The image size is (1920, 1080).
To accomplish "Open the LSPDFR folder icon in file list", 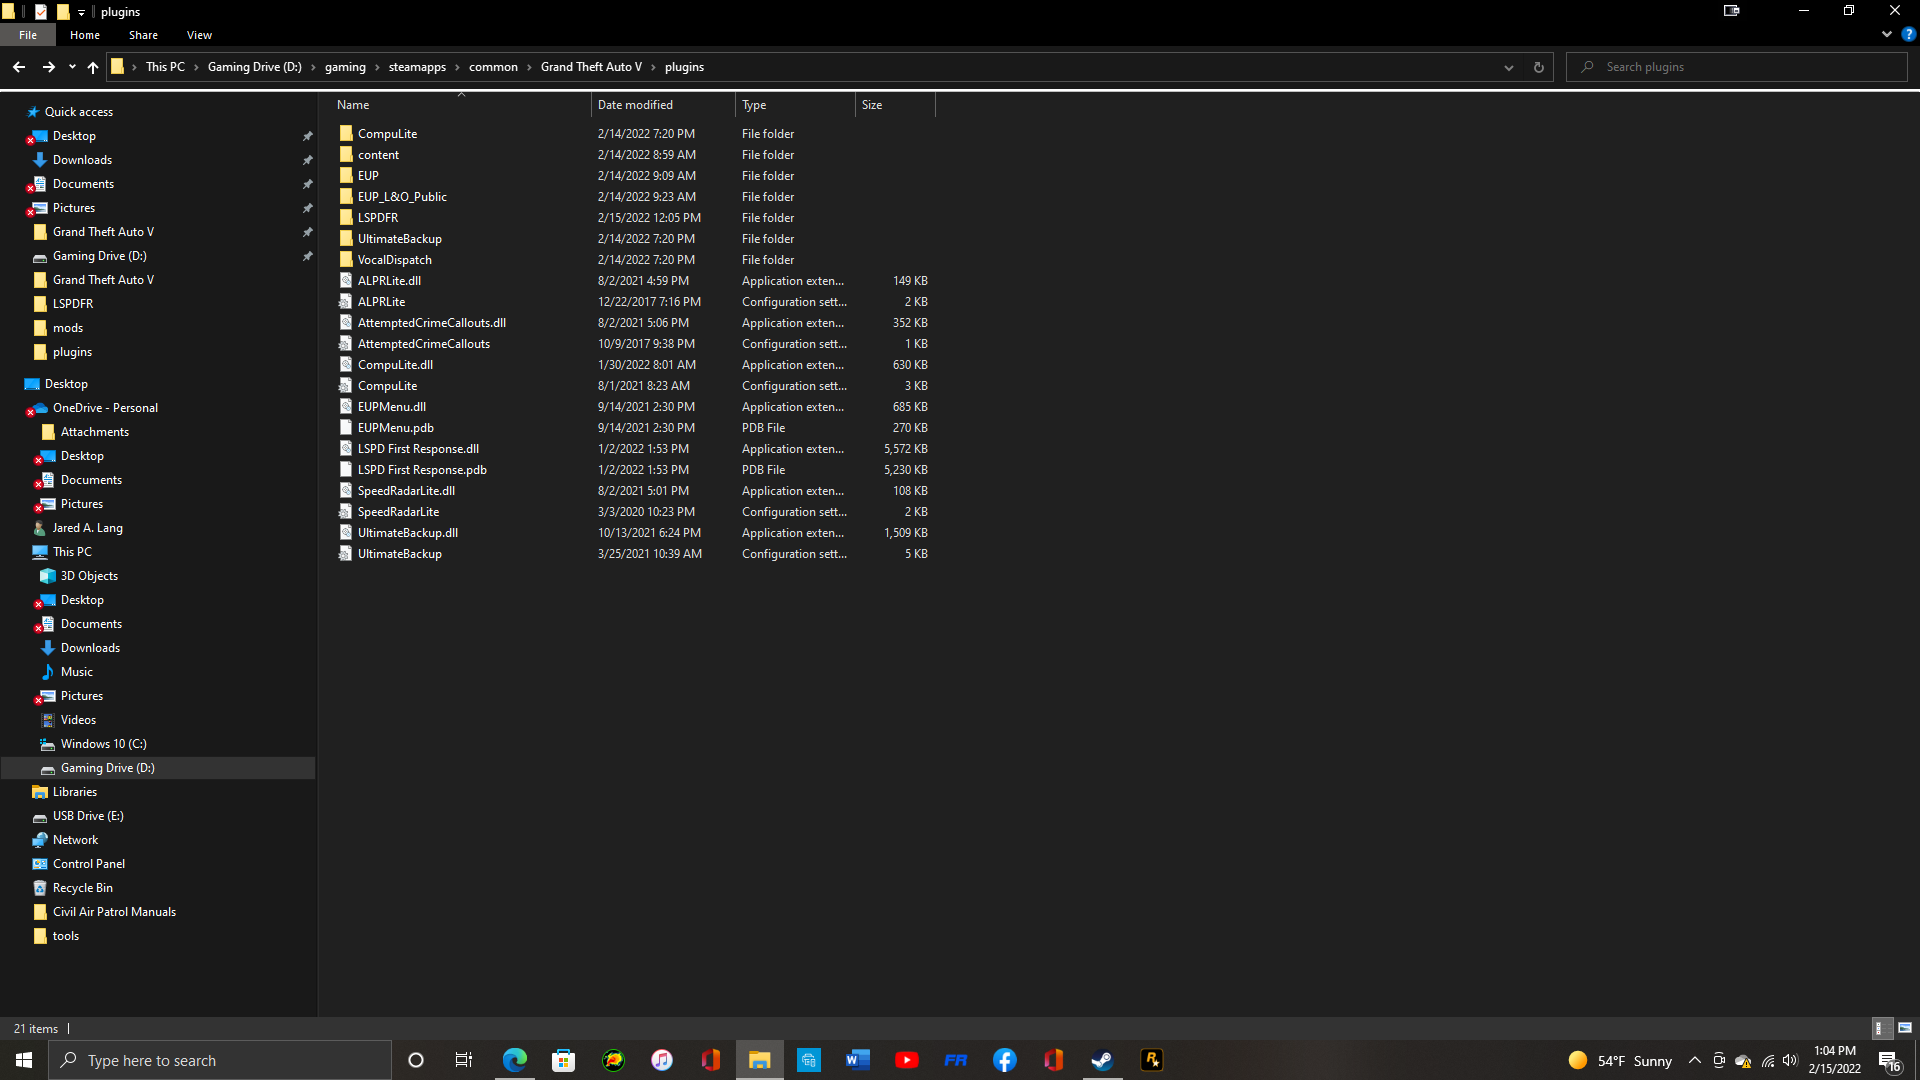I will click(346, 218).
